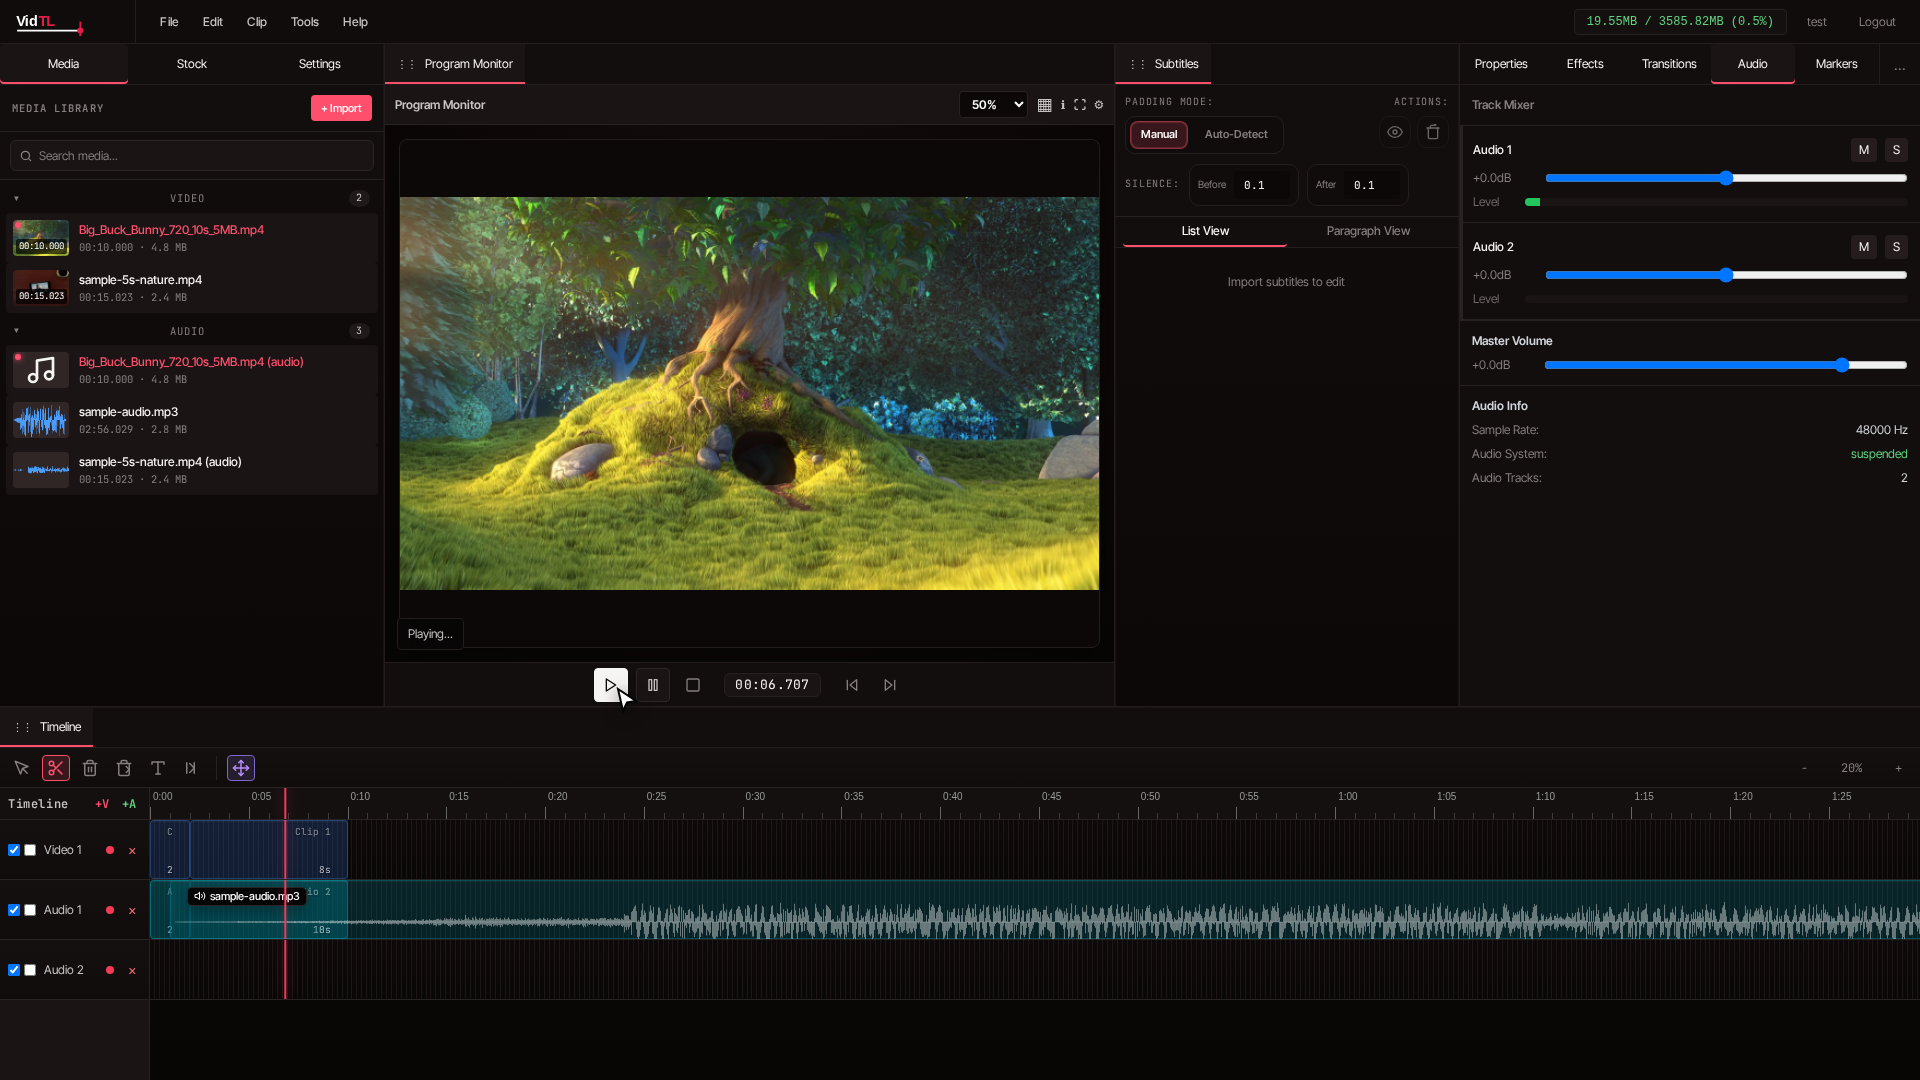Uncheck the blue Audio 2 enable checkbox
The width and height of the screenshot is (1920, 1080).
point(14,970)
